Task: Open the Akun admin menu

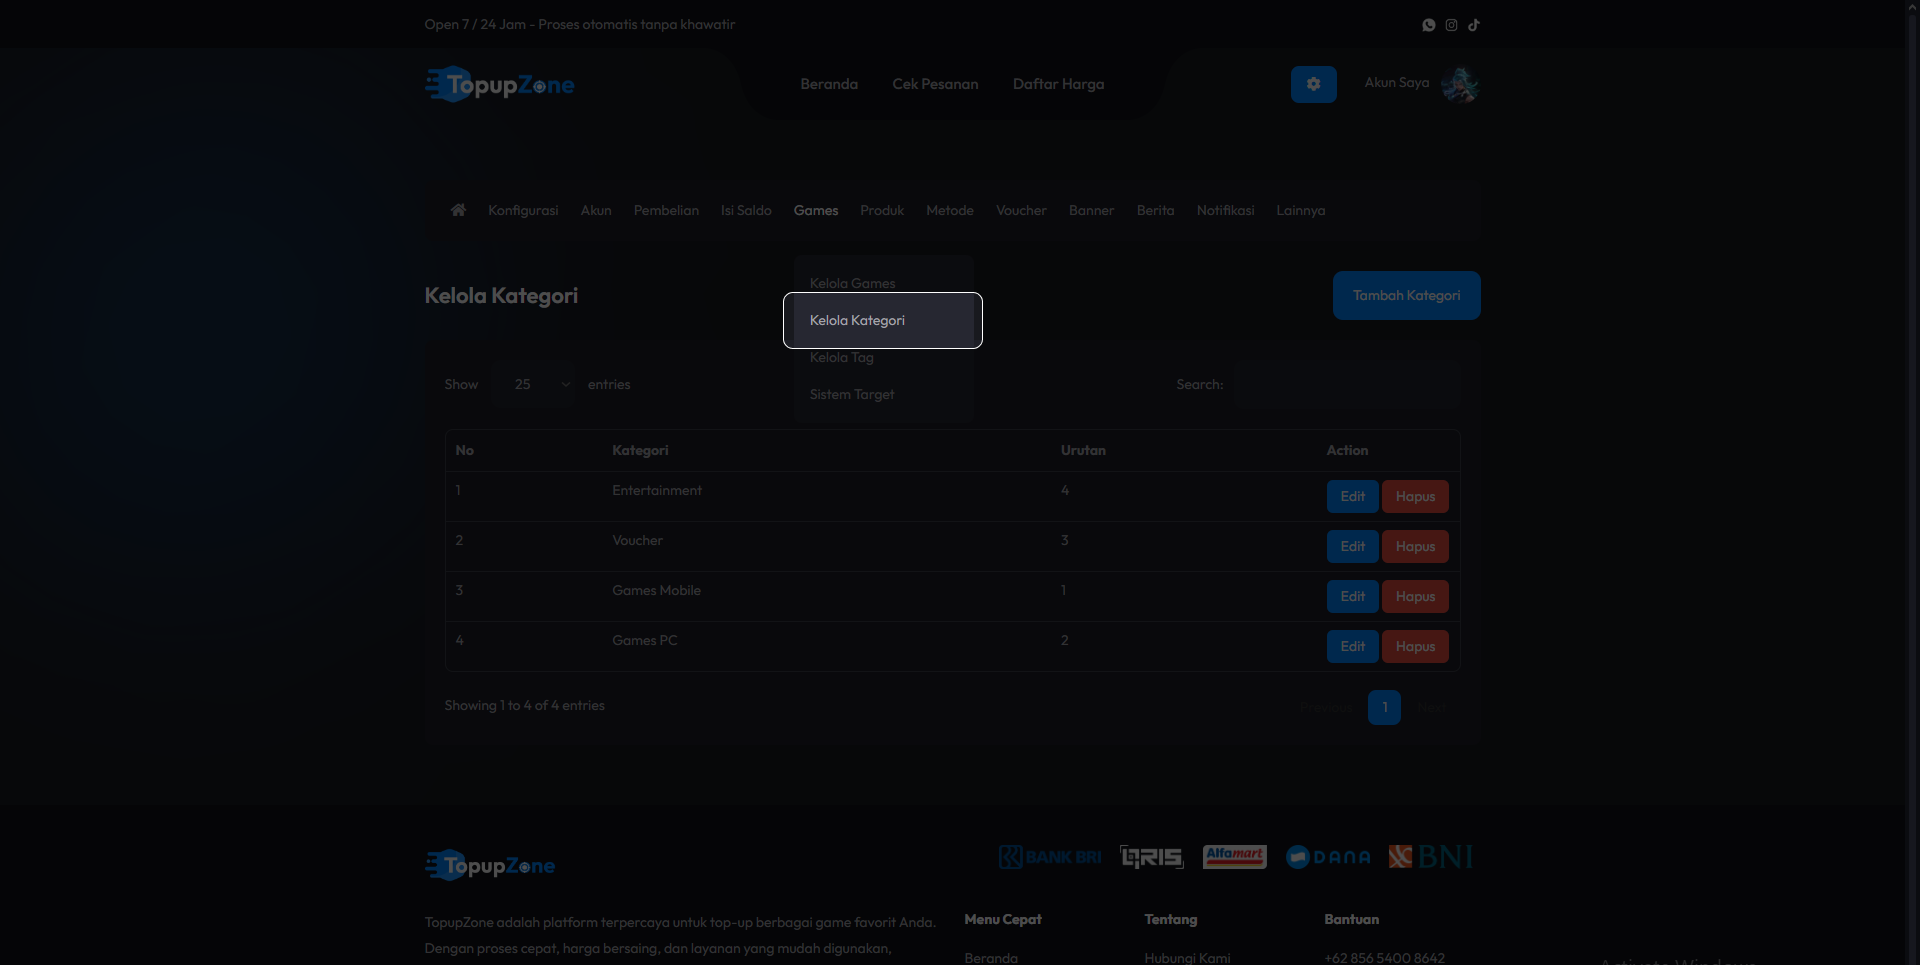Action: click(596, 210)
